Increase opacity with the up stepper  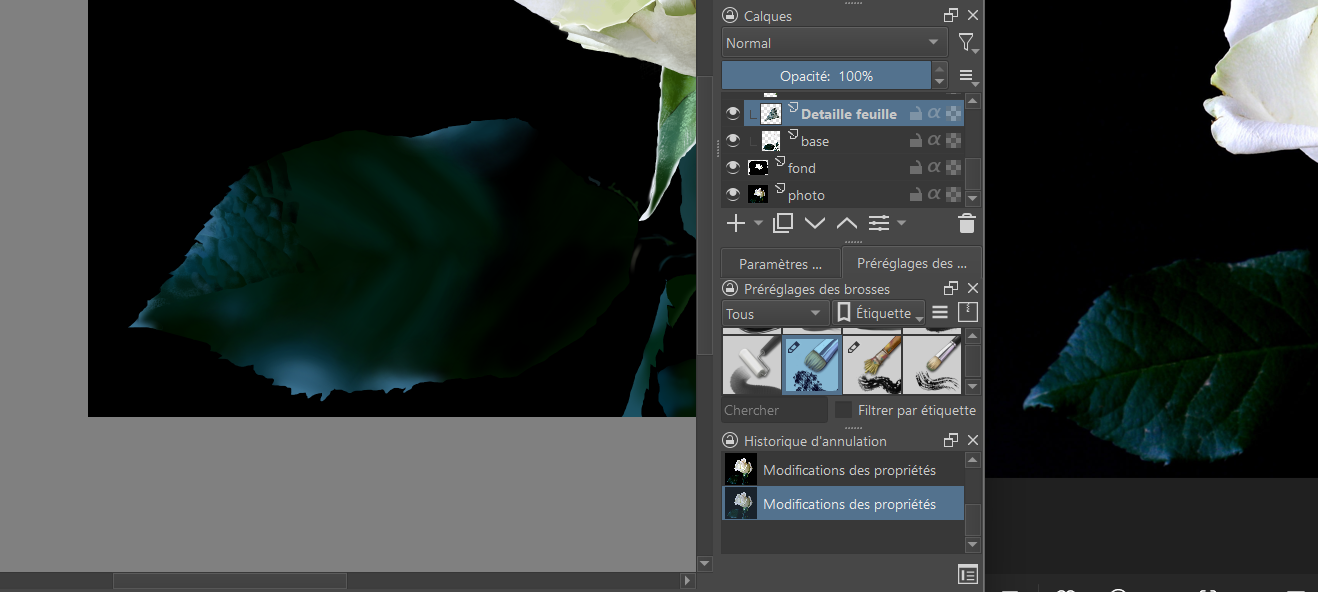939,69
